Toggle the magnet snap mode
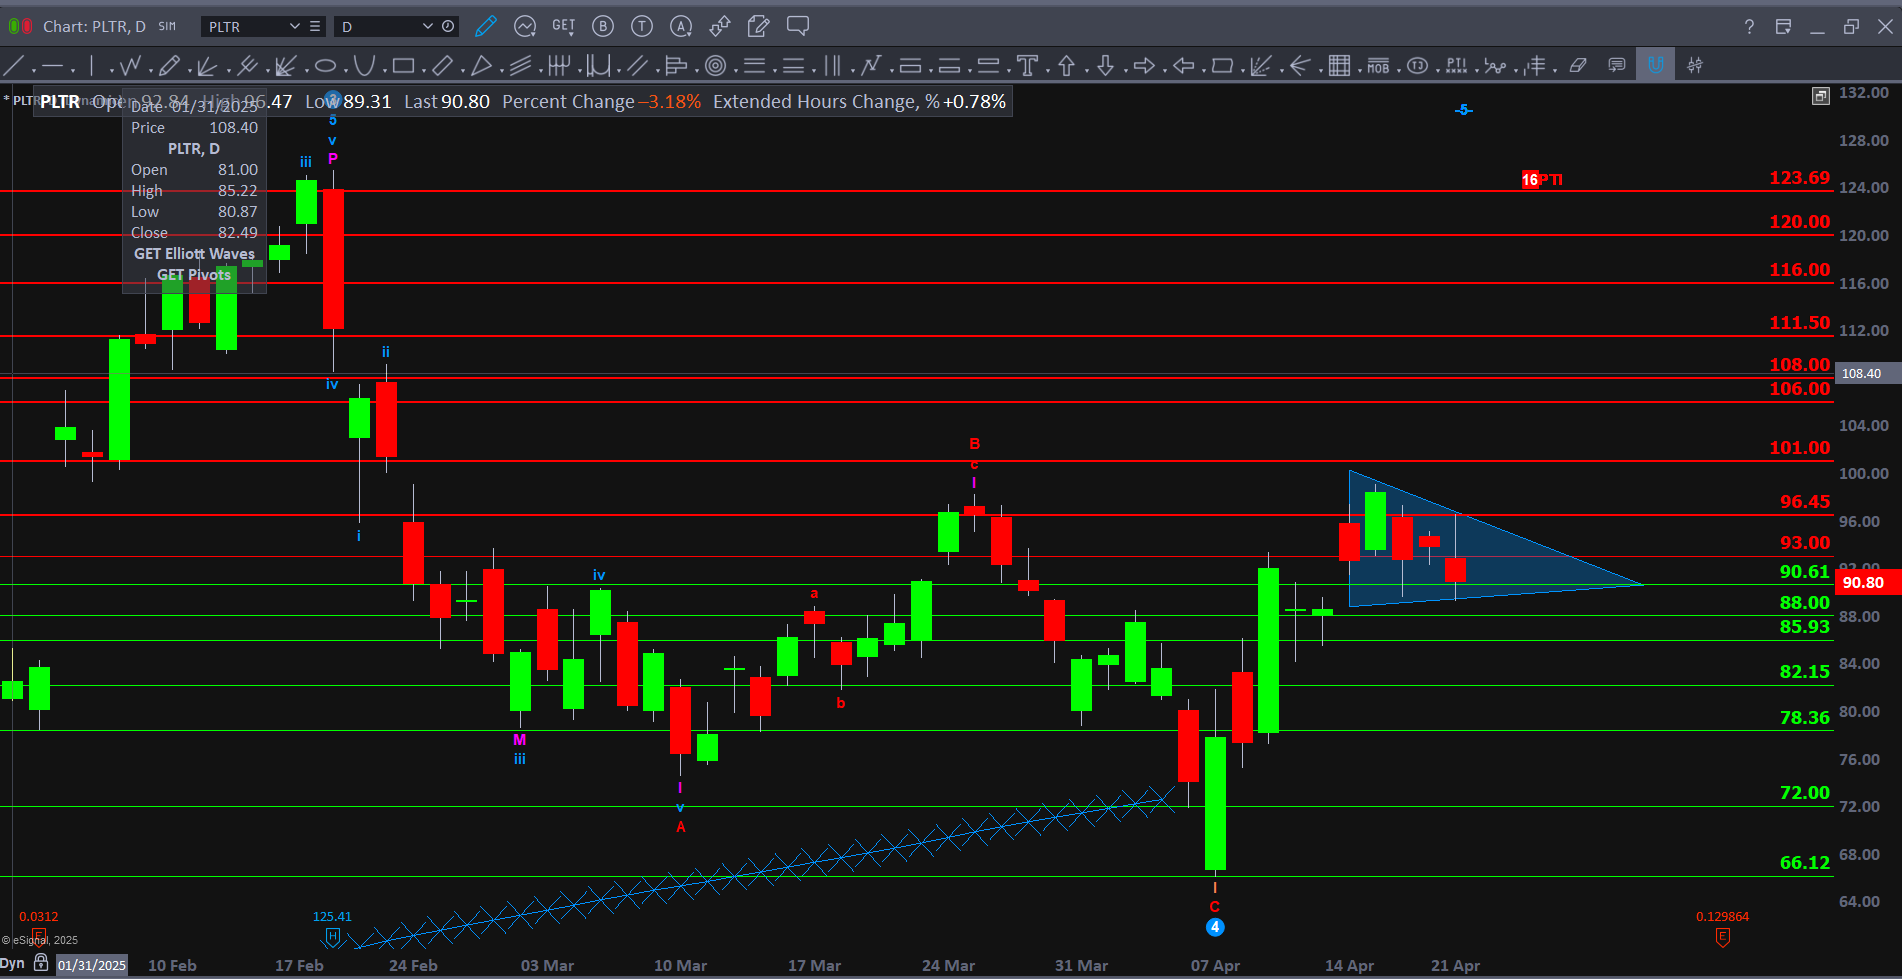The image size is (1902, 979). 1656,66
